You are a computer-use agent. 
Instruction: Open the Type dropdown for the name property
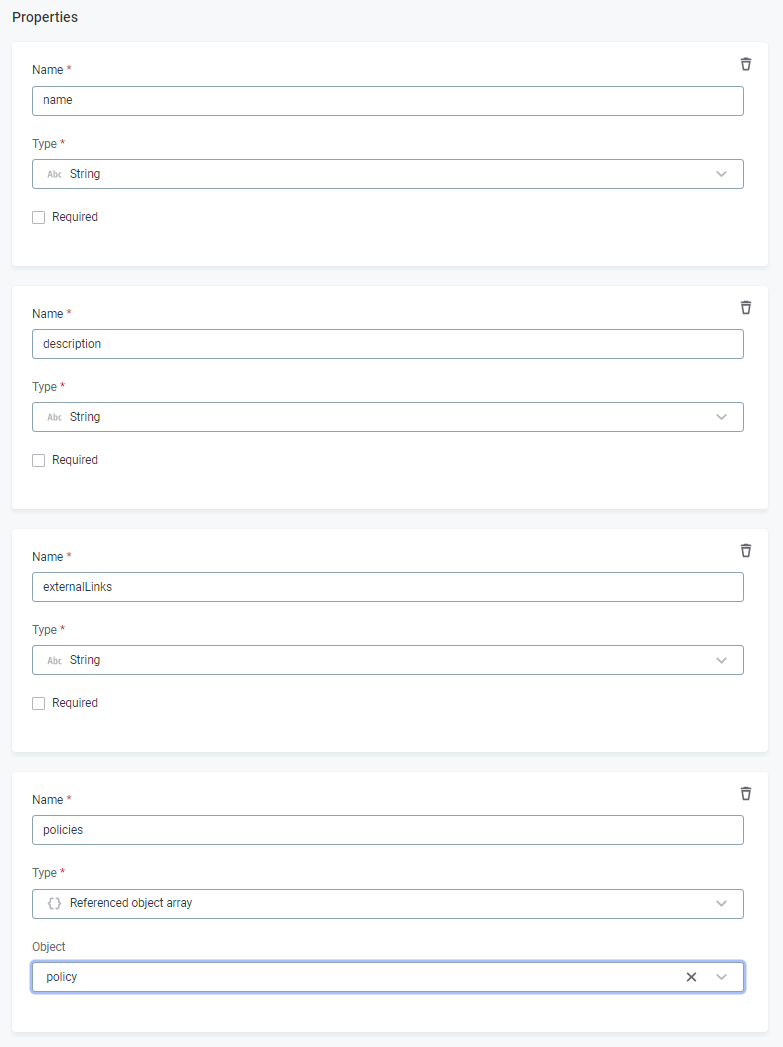click(721, 174)
